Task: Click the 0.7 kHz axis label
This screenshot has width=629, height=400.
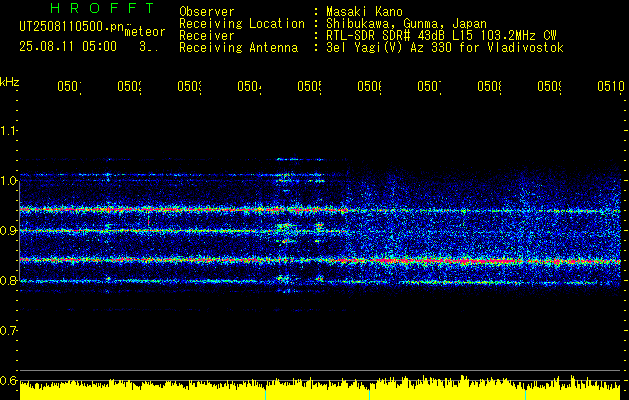Action: (x=8, y=331)
